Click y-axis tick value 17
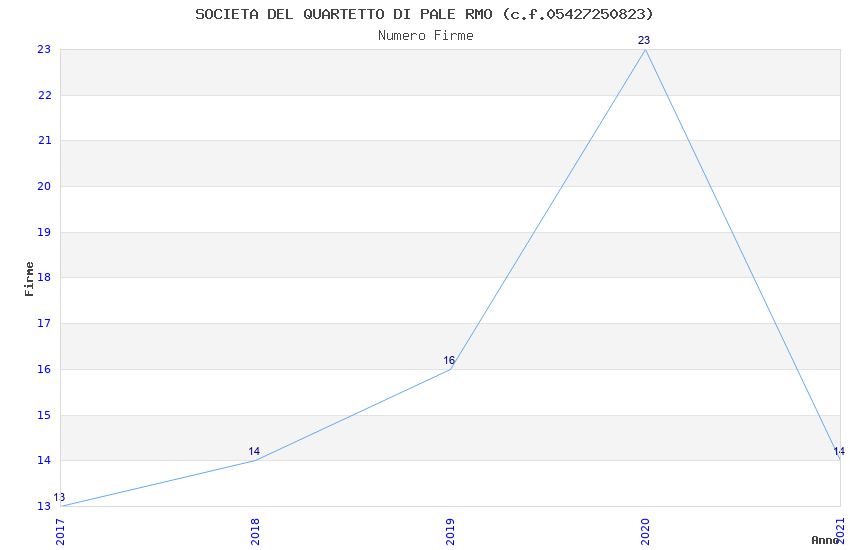Image resolution: width=850 pixels, height=550 pixels. click(44, 323)
